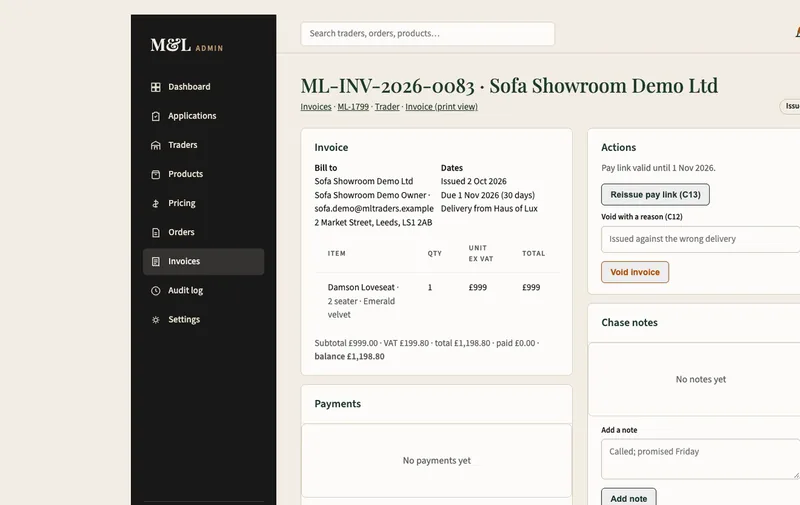800x505 pixels.
Task: Click the Add a note textarea
Action: pyautogui.click(x=701, y=459)
